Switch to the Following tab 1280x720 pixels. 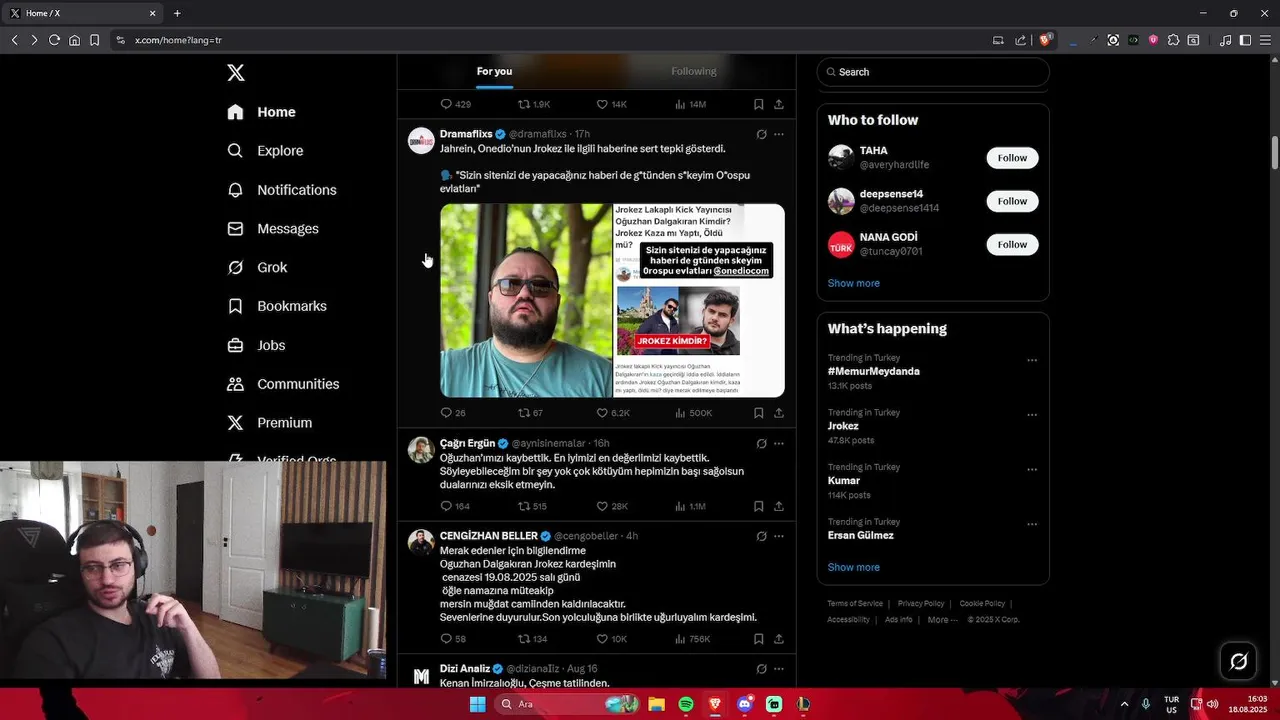(x=694, y=71)
